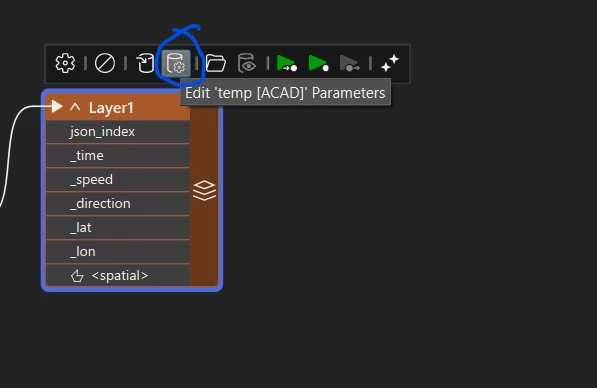Select the _direction attribute row

pos(118,204)
